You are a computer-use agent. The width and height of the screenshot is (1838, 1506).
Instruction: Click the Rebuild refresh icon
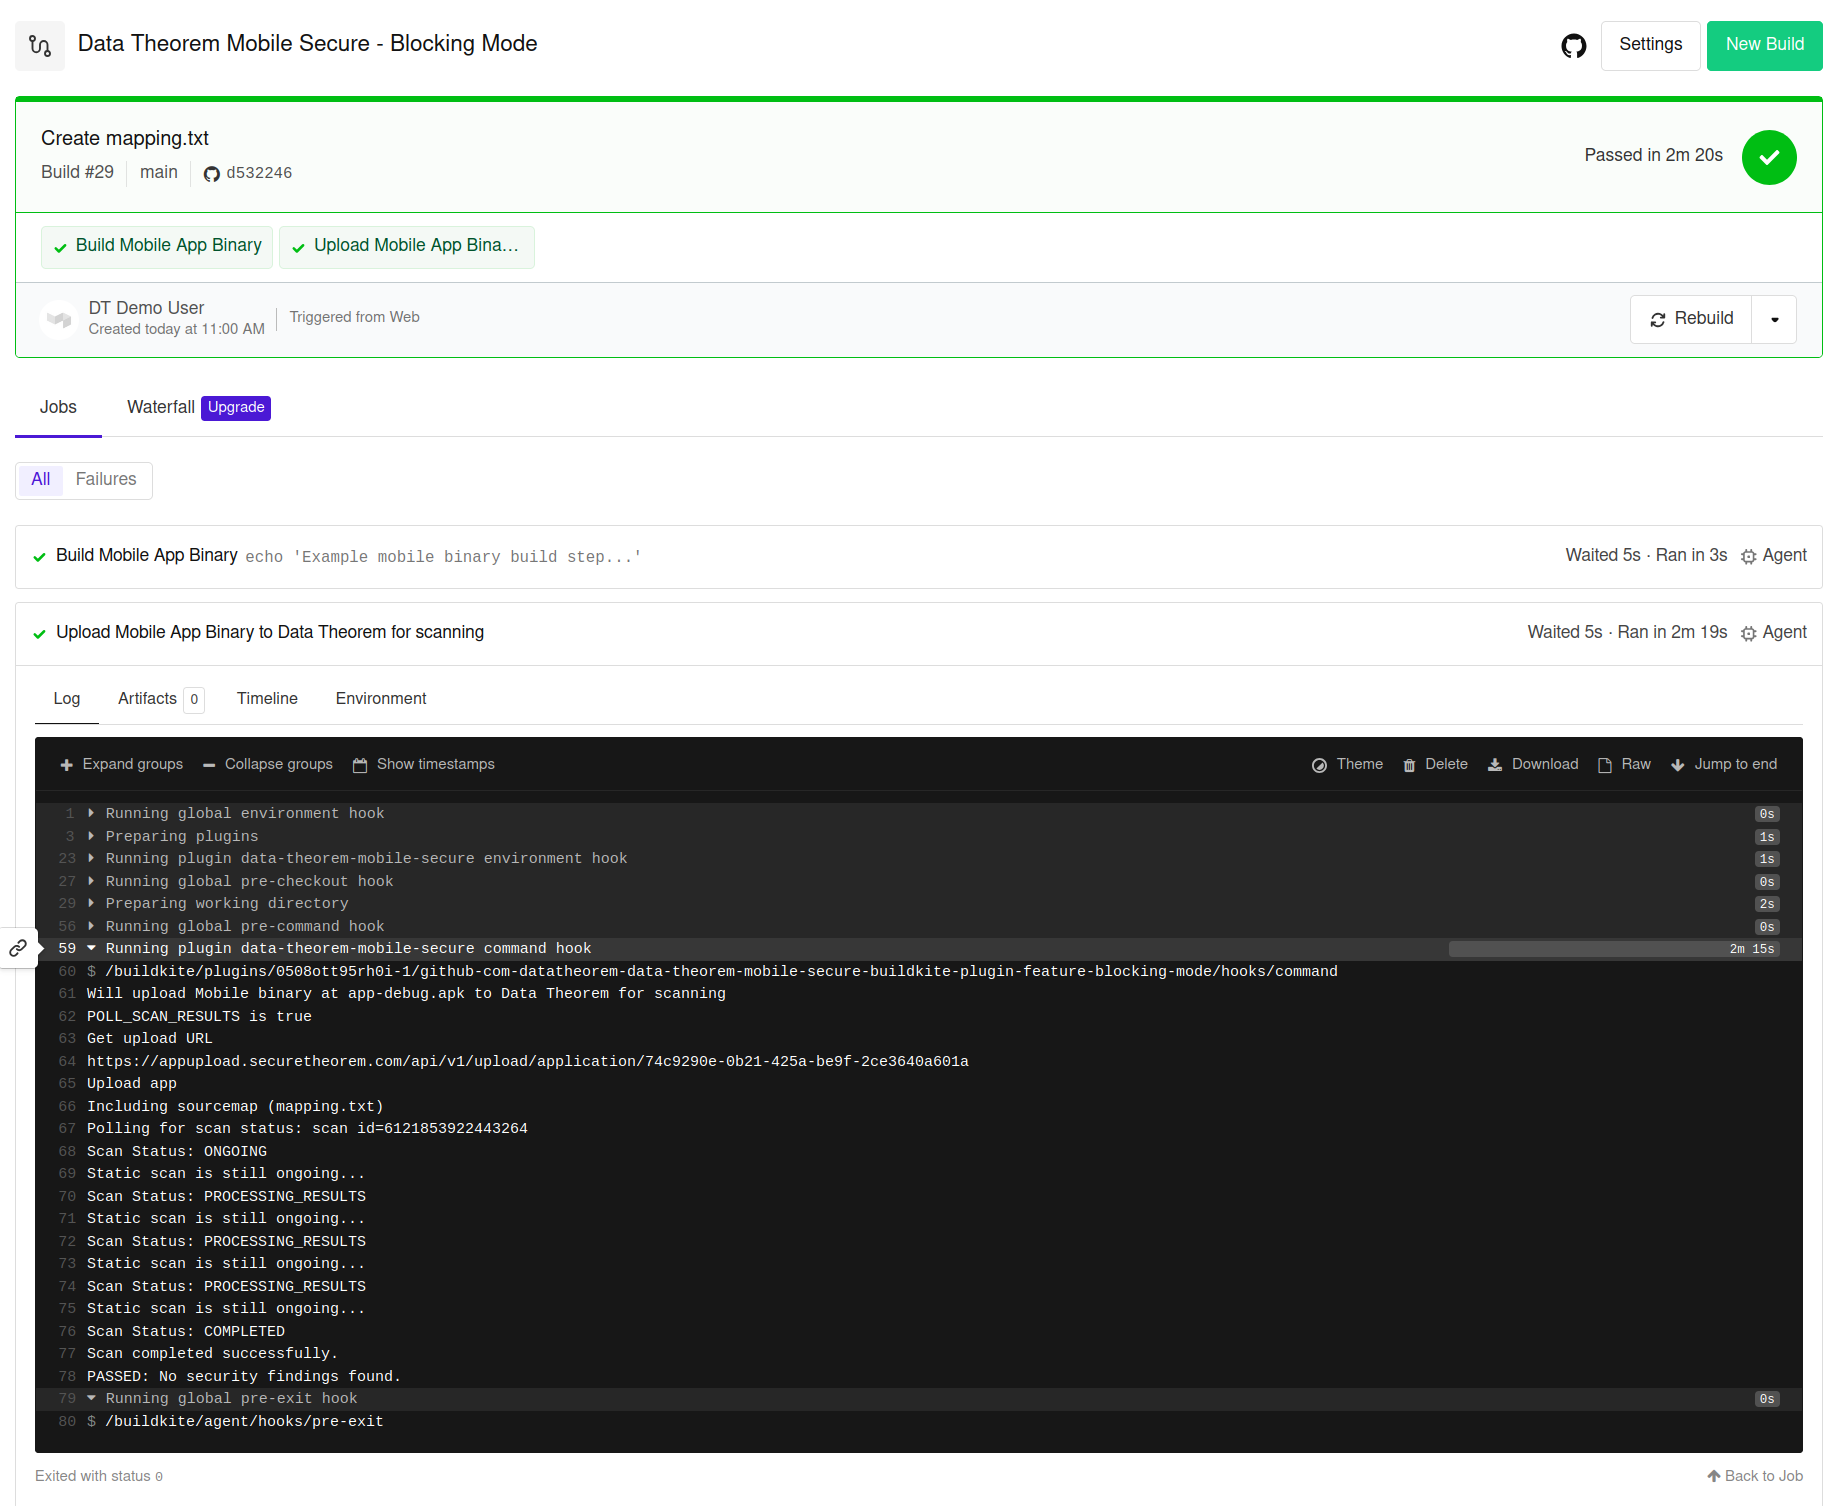1658,320
